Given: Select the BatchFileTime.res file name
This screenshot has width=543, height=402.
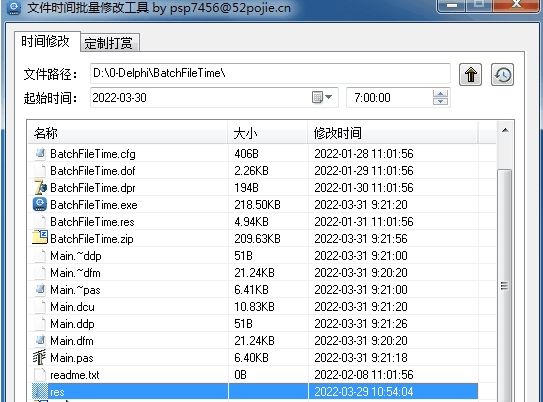Looking at the screenshot, I should [x=92, y=222].
